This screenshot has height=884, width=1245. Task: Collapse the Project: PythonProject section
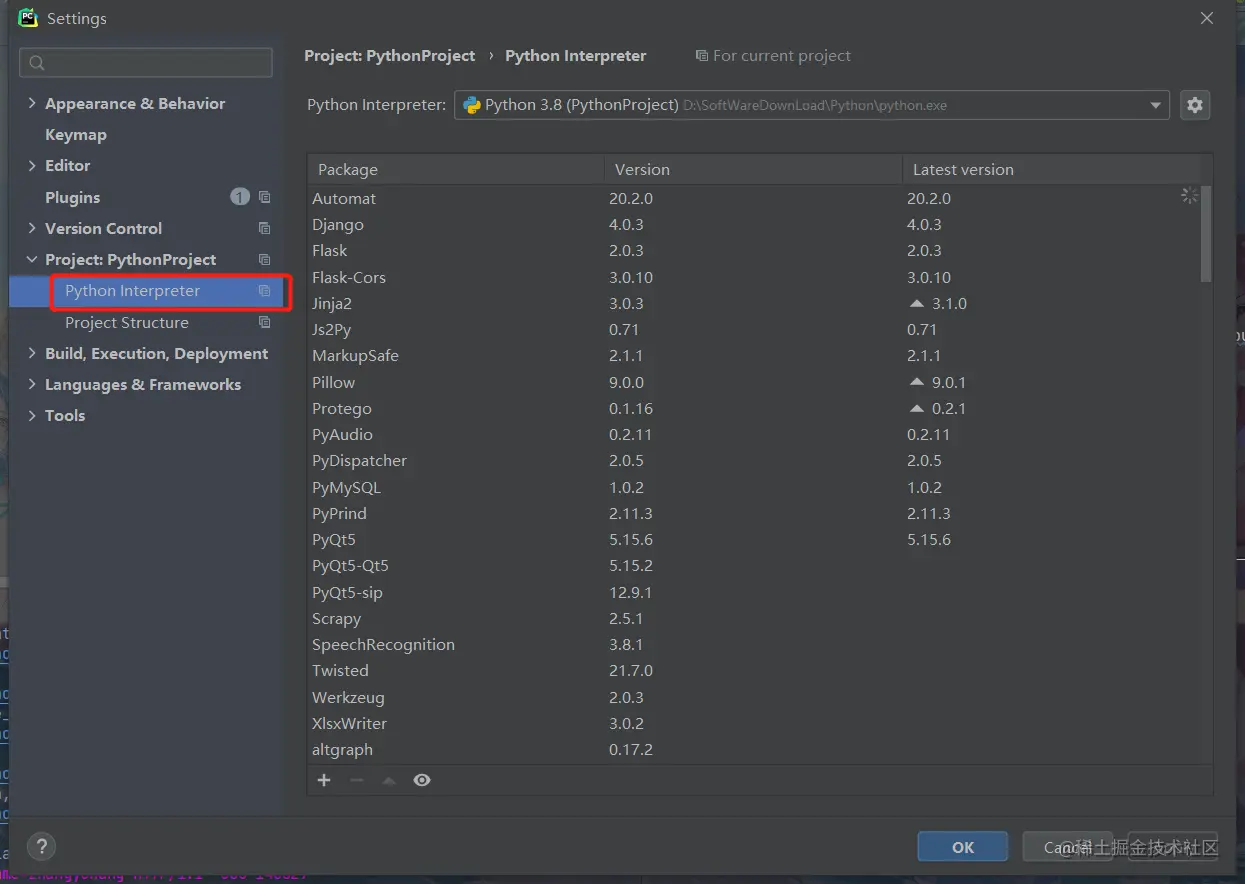(x=32, y=259)
